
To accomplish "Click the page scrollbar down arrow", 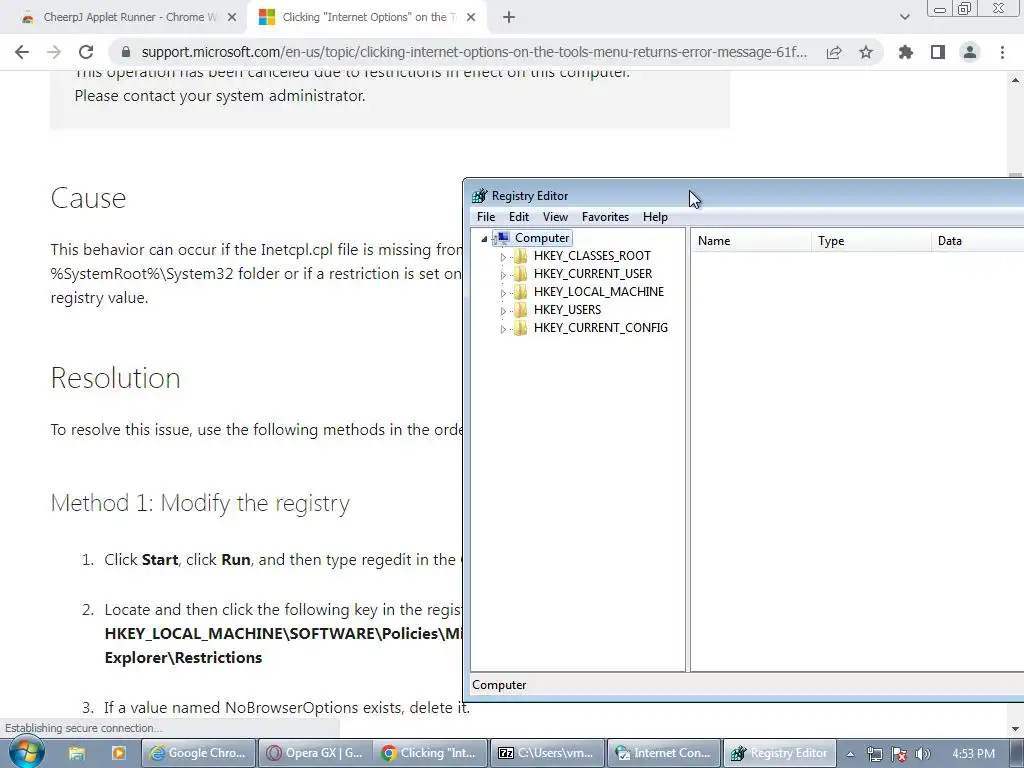I will pyautogui.click(x=1016, y=728).
